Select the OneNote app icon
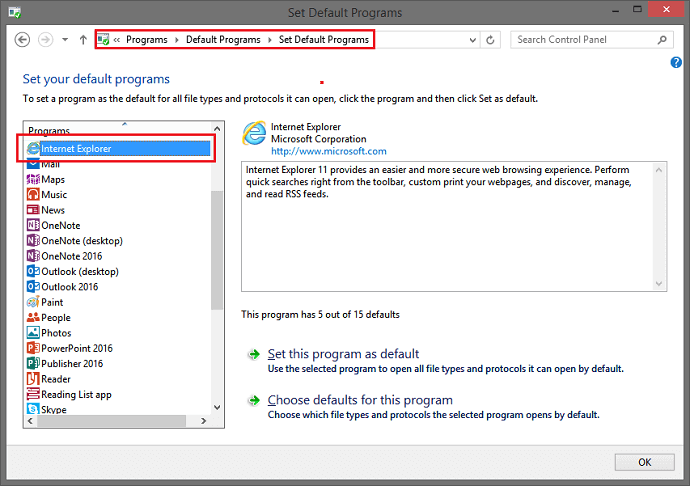The image size is (690, 486). coord(33,225)
